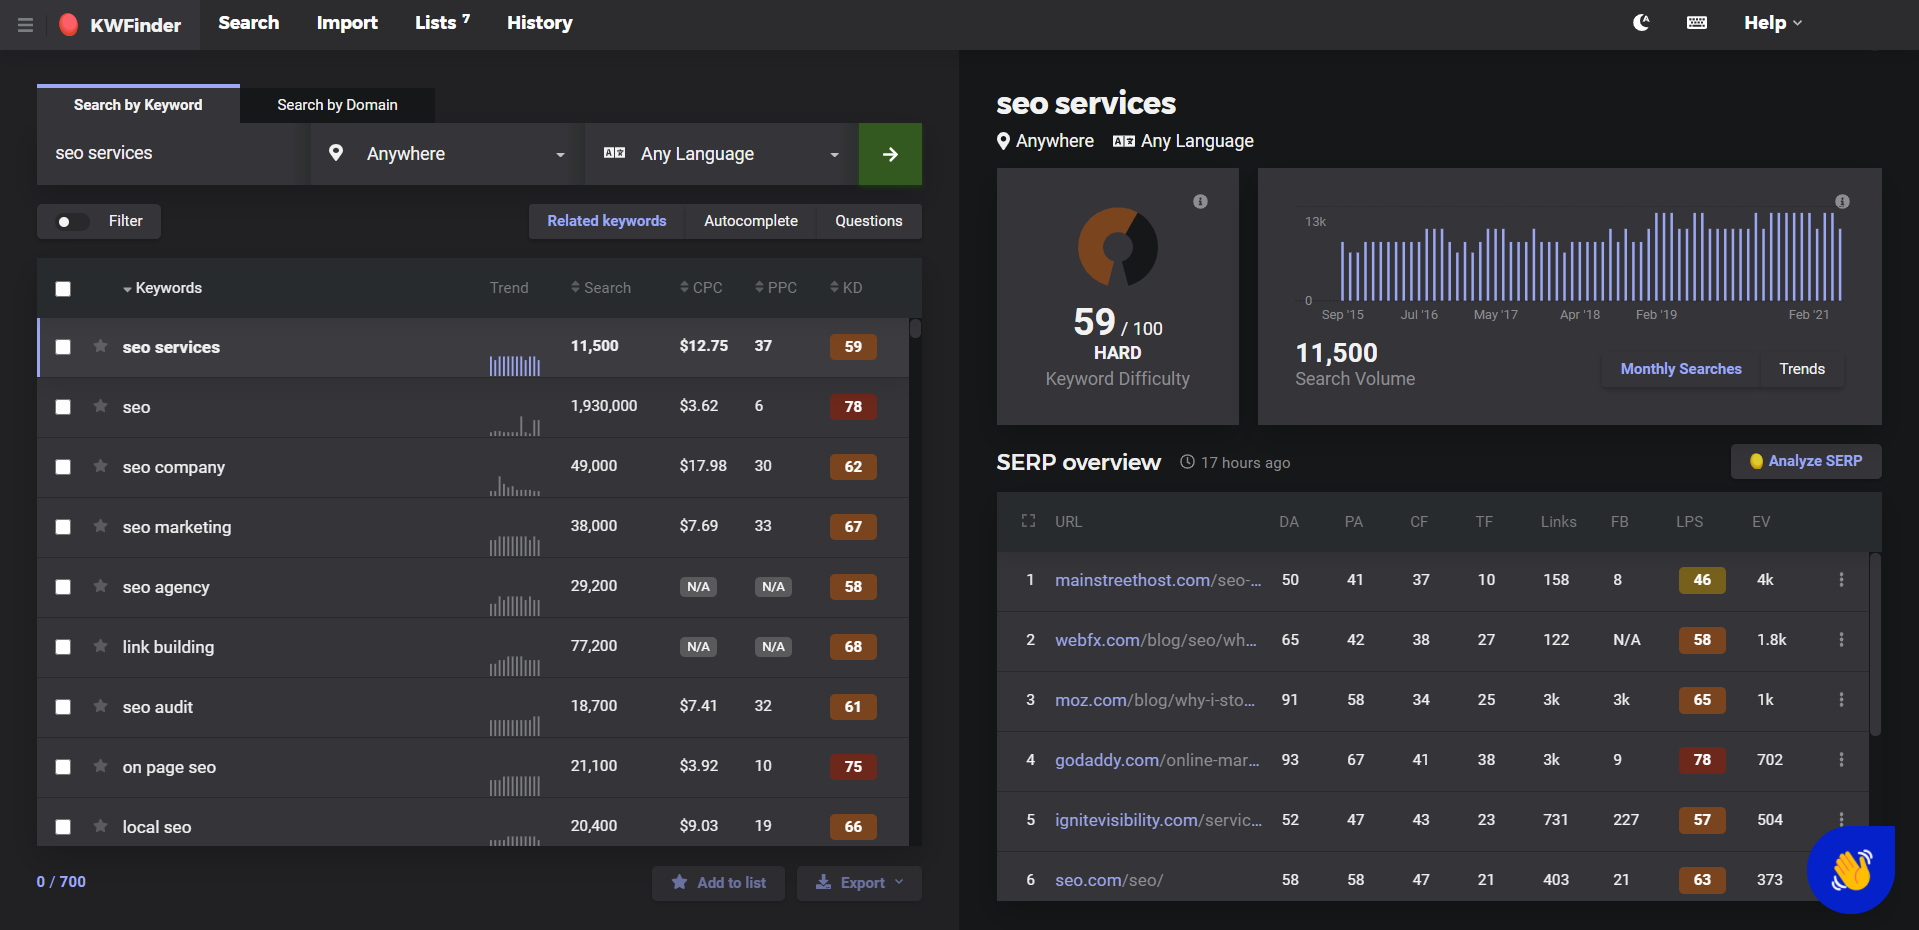Image resolution: width=1919 pixels, height=930 pixels.
Task: Star the link building keyword
Action: click(x=100, y=646)
